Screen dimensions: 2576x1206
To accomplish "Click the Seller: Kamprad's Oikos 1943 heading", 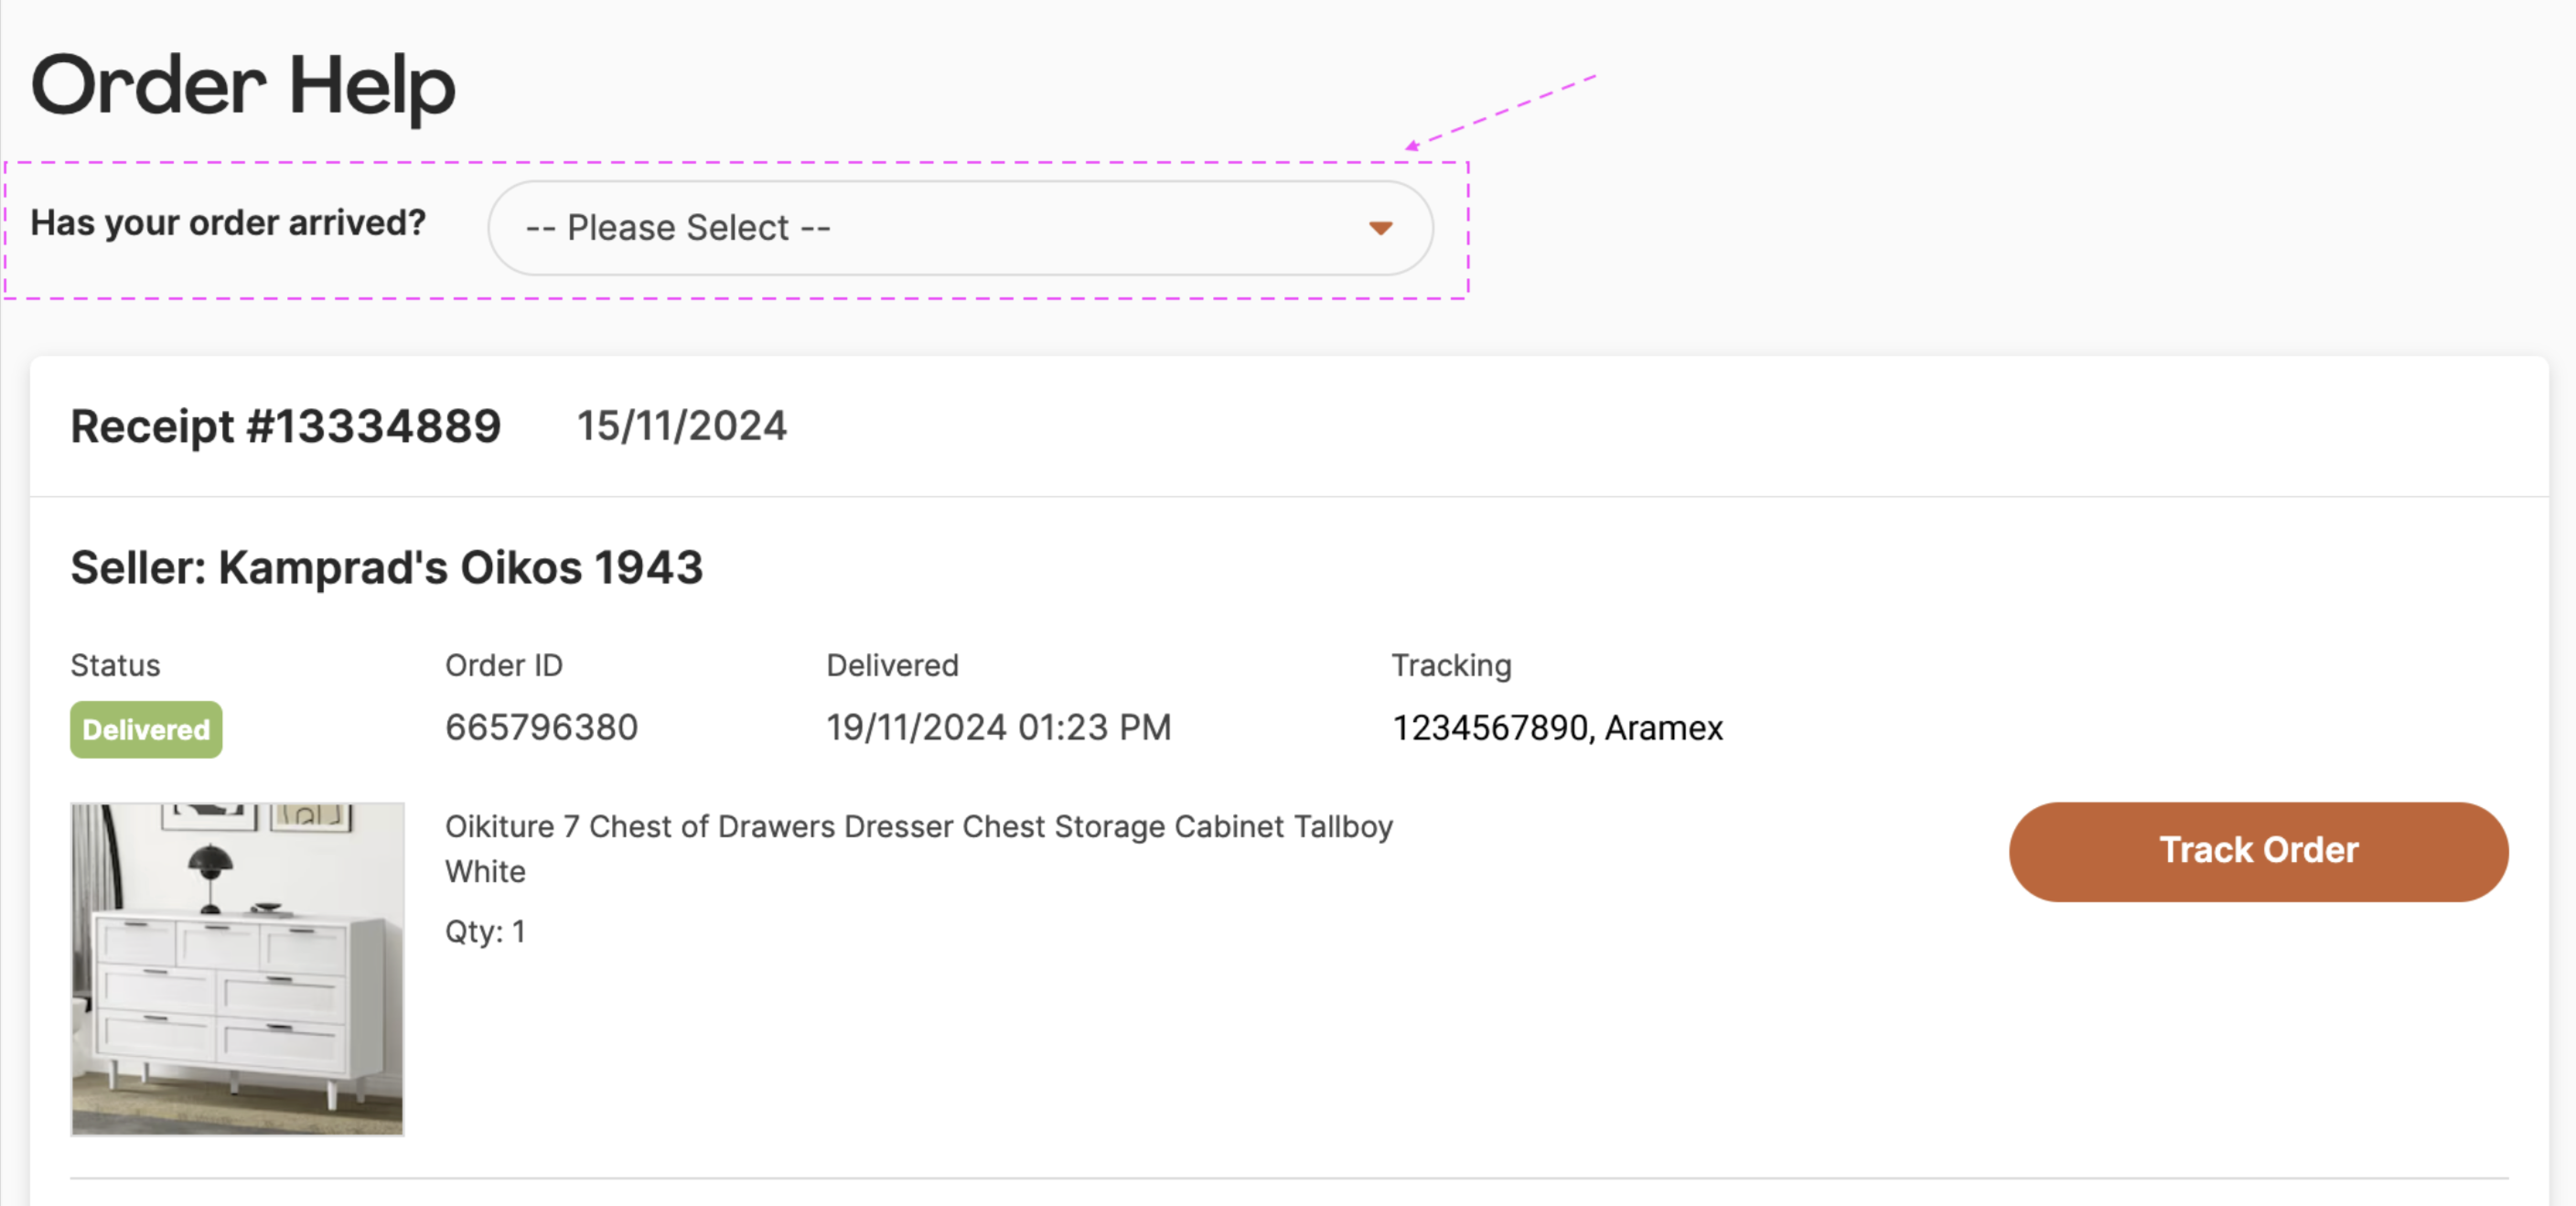I will tap(386, 568).
